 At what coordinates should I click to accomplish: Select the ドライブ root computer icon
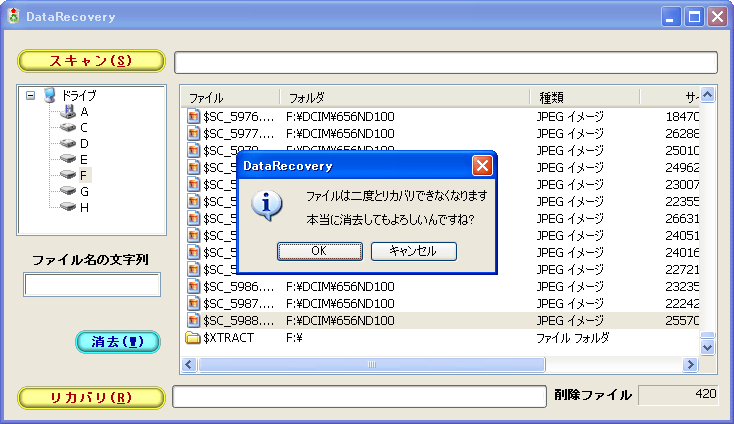coord(50,95)
